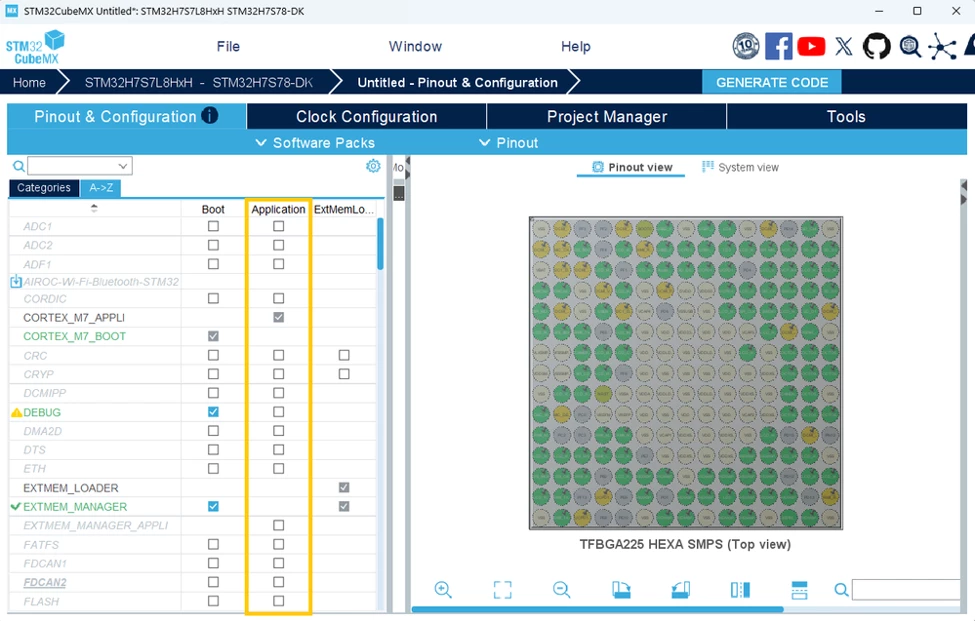Open the X (Twitter) icon link
Image resolution: width=975 pixels, height=621 pixels.
(844, 46)
